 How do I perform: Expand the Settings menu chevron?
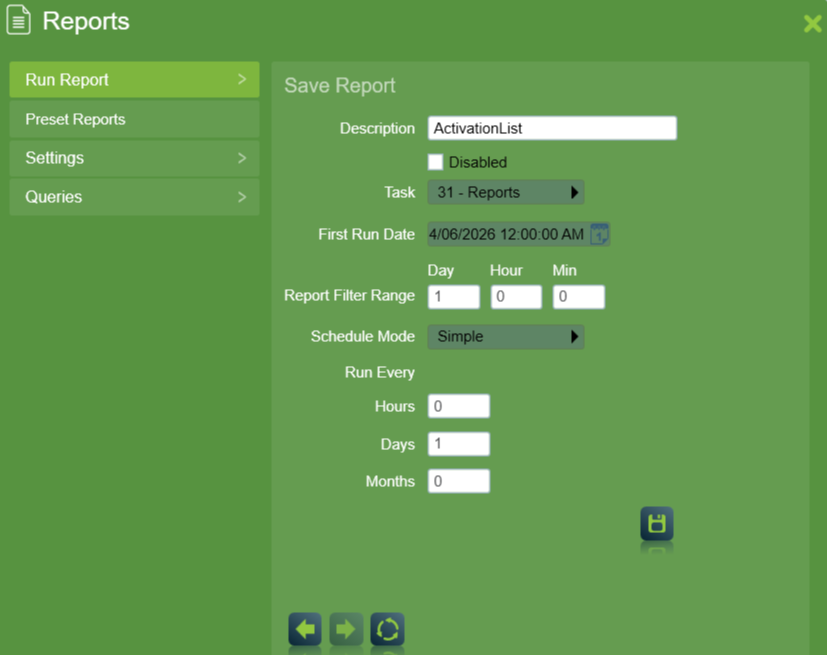click(x=242, y=158)
